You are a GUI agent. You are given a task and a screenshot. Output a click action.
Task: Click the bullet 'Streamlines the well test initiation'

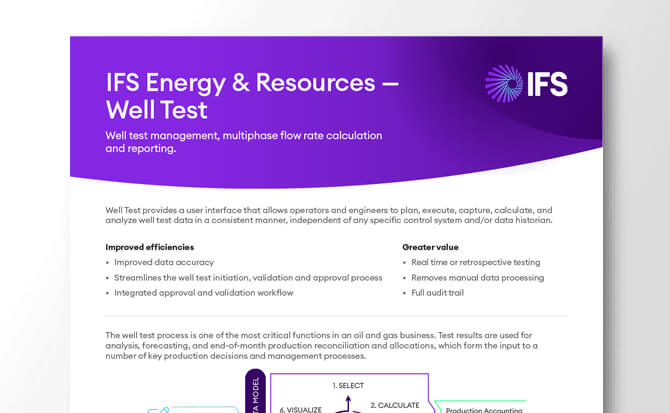(x=248, y=278)
